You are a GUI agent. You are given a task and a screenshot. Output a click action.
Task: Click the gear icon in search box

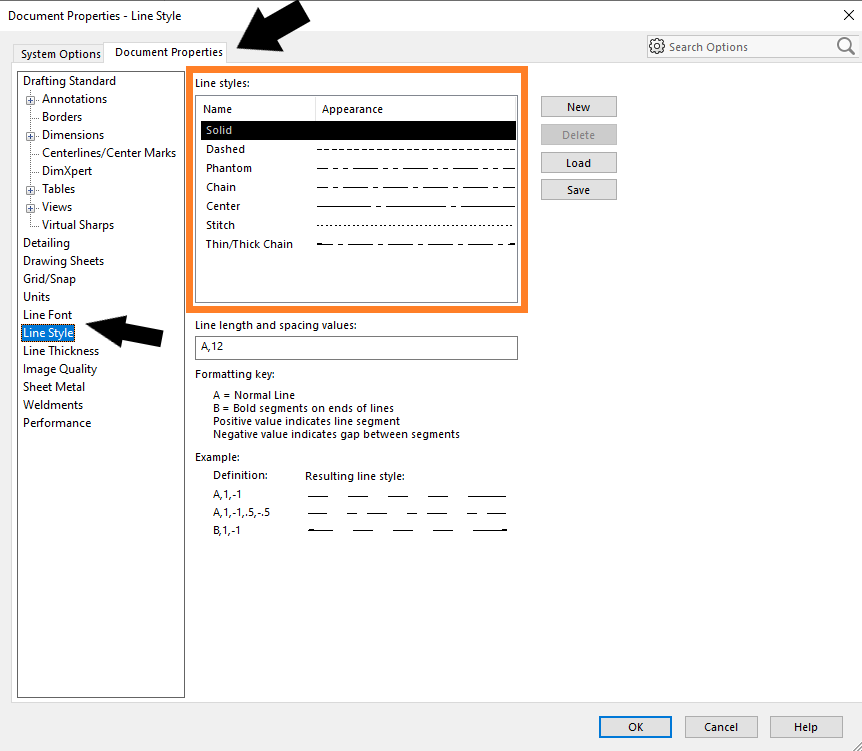[657, 47]
